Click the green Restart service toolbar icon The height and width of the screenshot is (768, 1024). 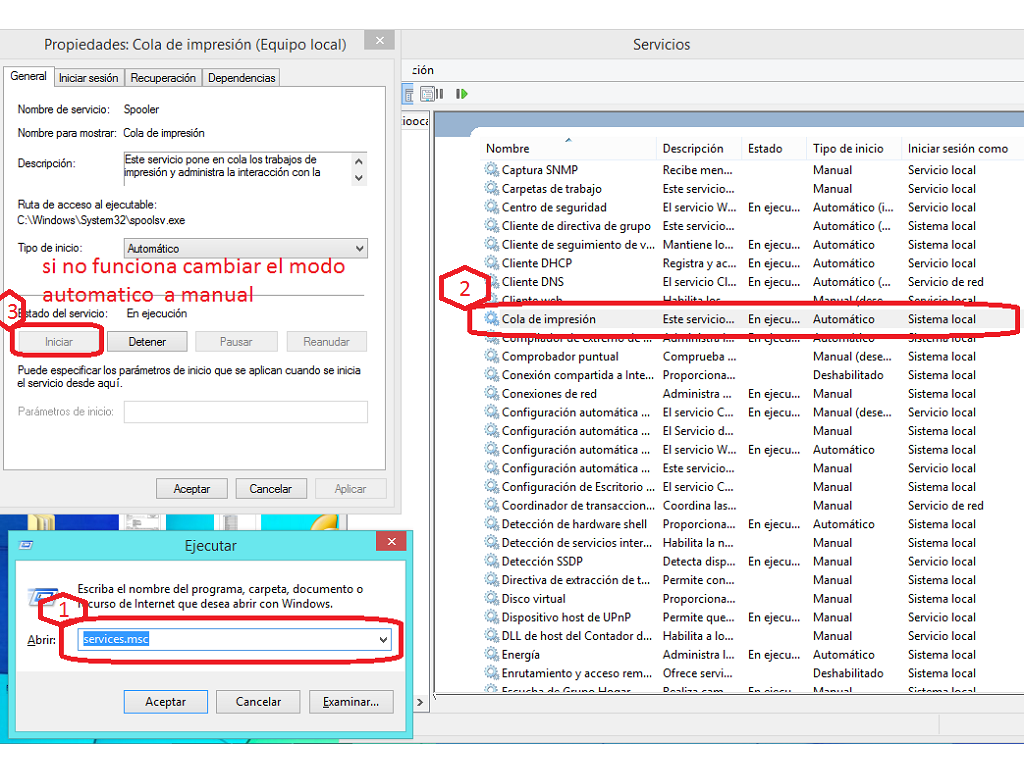462,94
